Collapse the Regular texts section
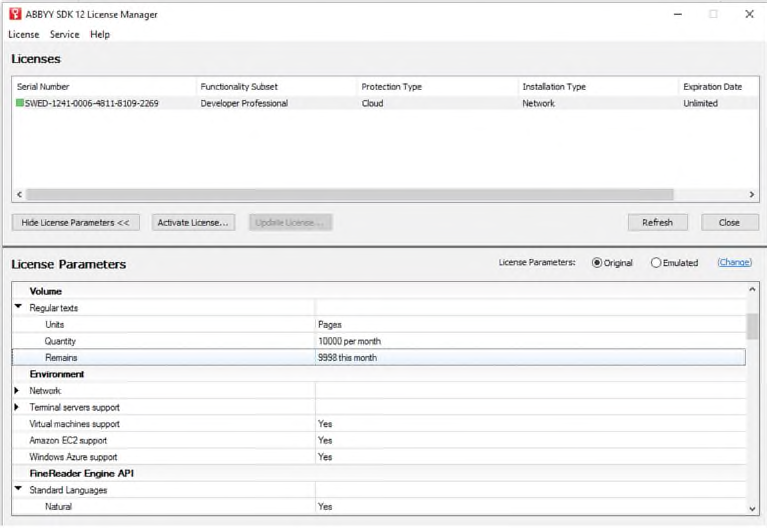This screenshot has width=767, height=528. click(x=18, y=308)
